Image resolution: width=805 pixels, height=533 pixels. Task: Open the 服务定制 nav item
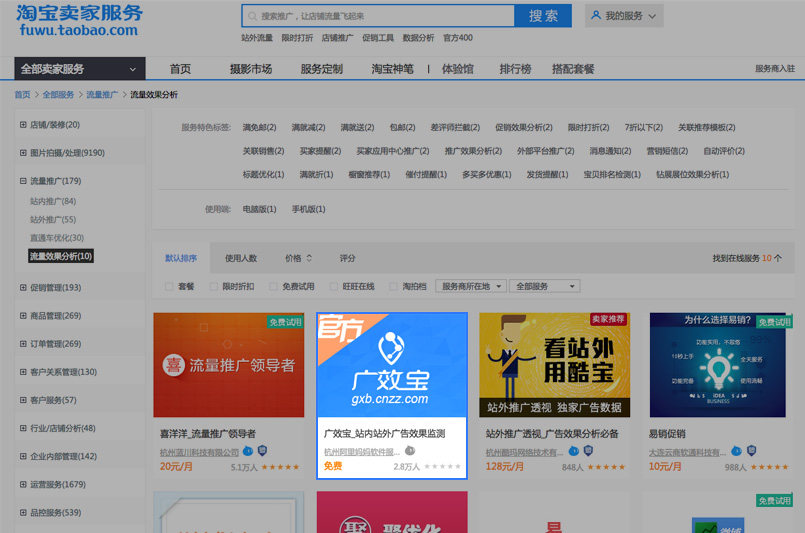click(321, 69)
